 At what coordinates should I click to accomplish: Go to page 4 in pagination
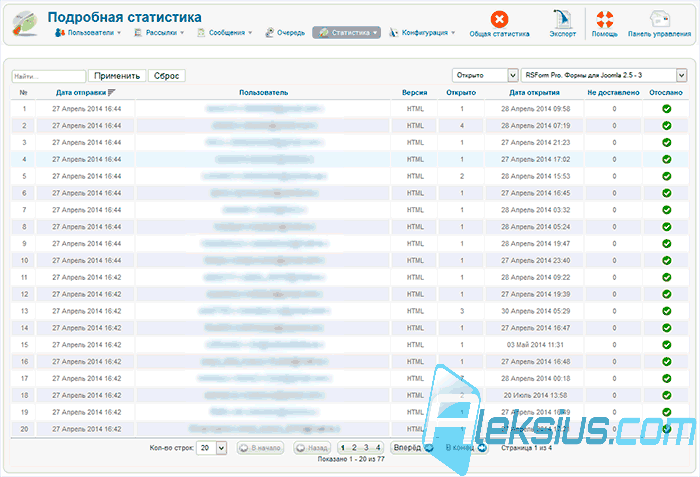tap(378, 448)
